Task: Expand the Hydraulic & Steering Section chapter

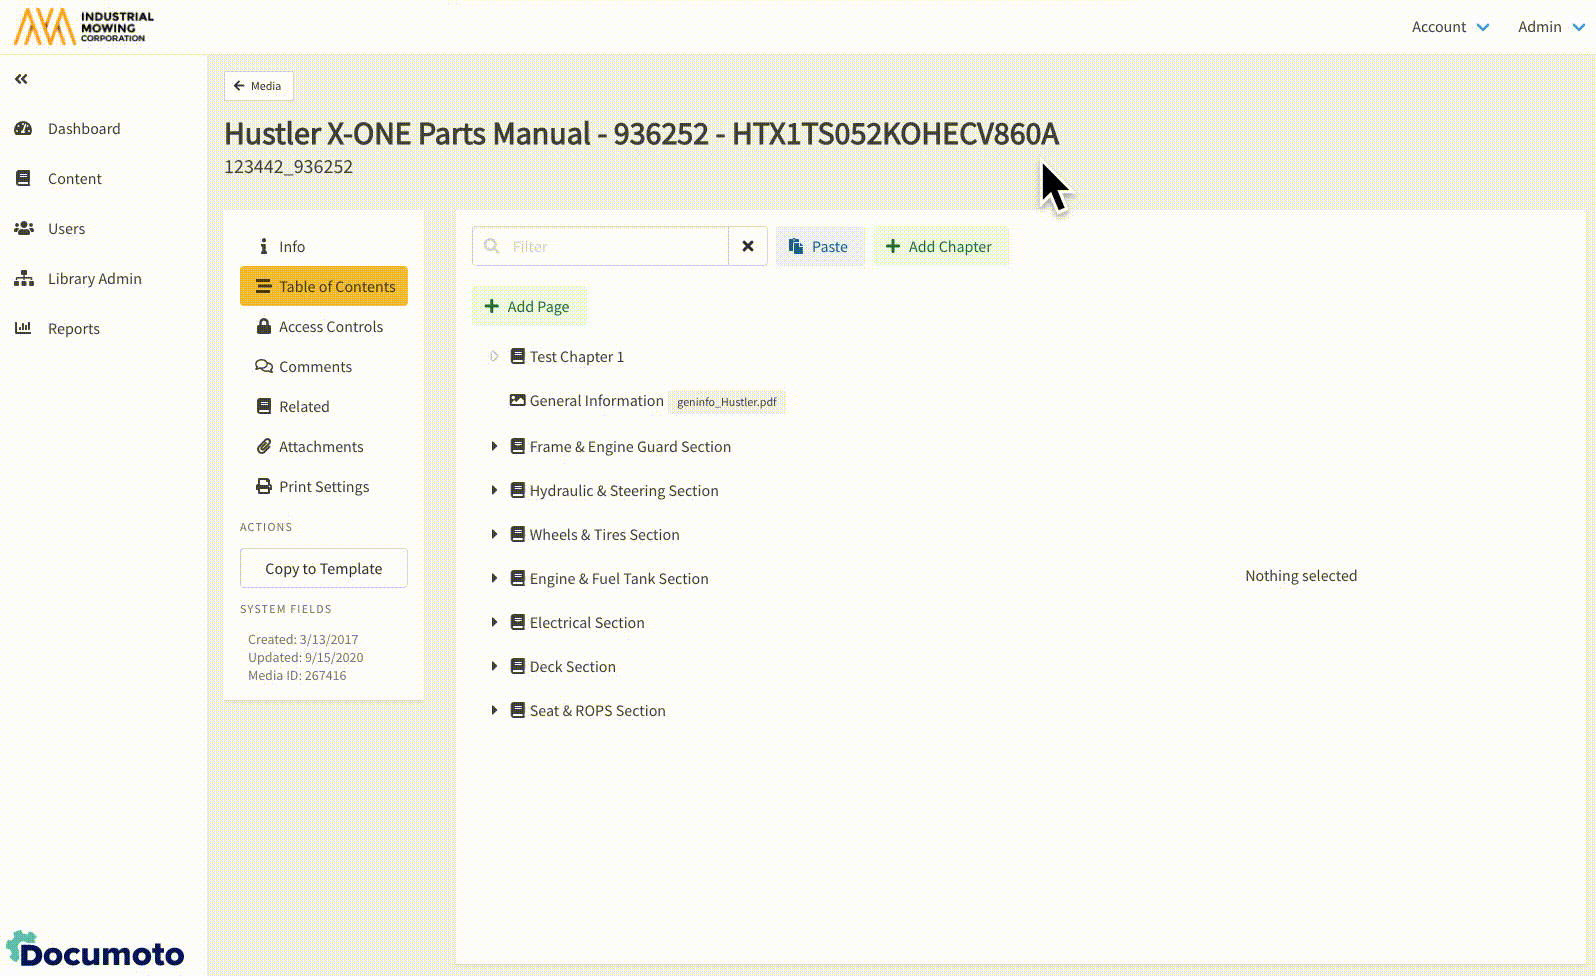Action: pyautogui.click(x=494, y=491)
